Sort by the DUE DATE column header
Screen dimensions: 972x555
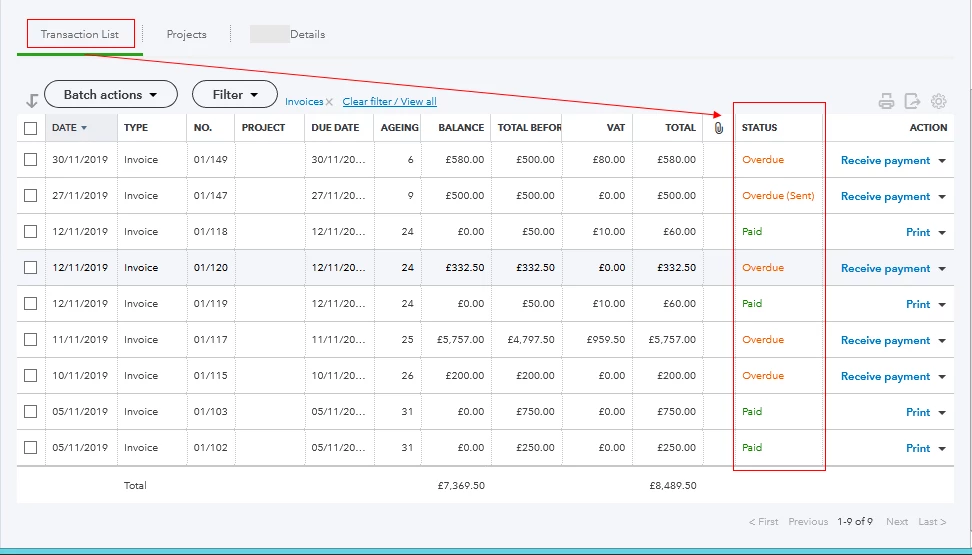[335, 128]
